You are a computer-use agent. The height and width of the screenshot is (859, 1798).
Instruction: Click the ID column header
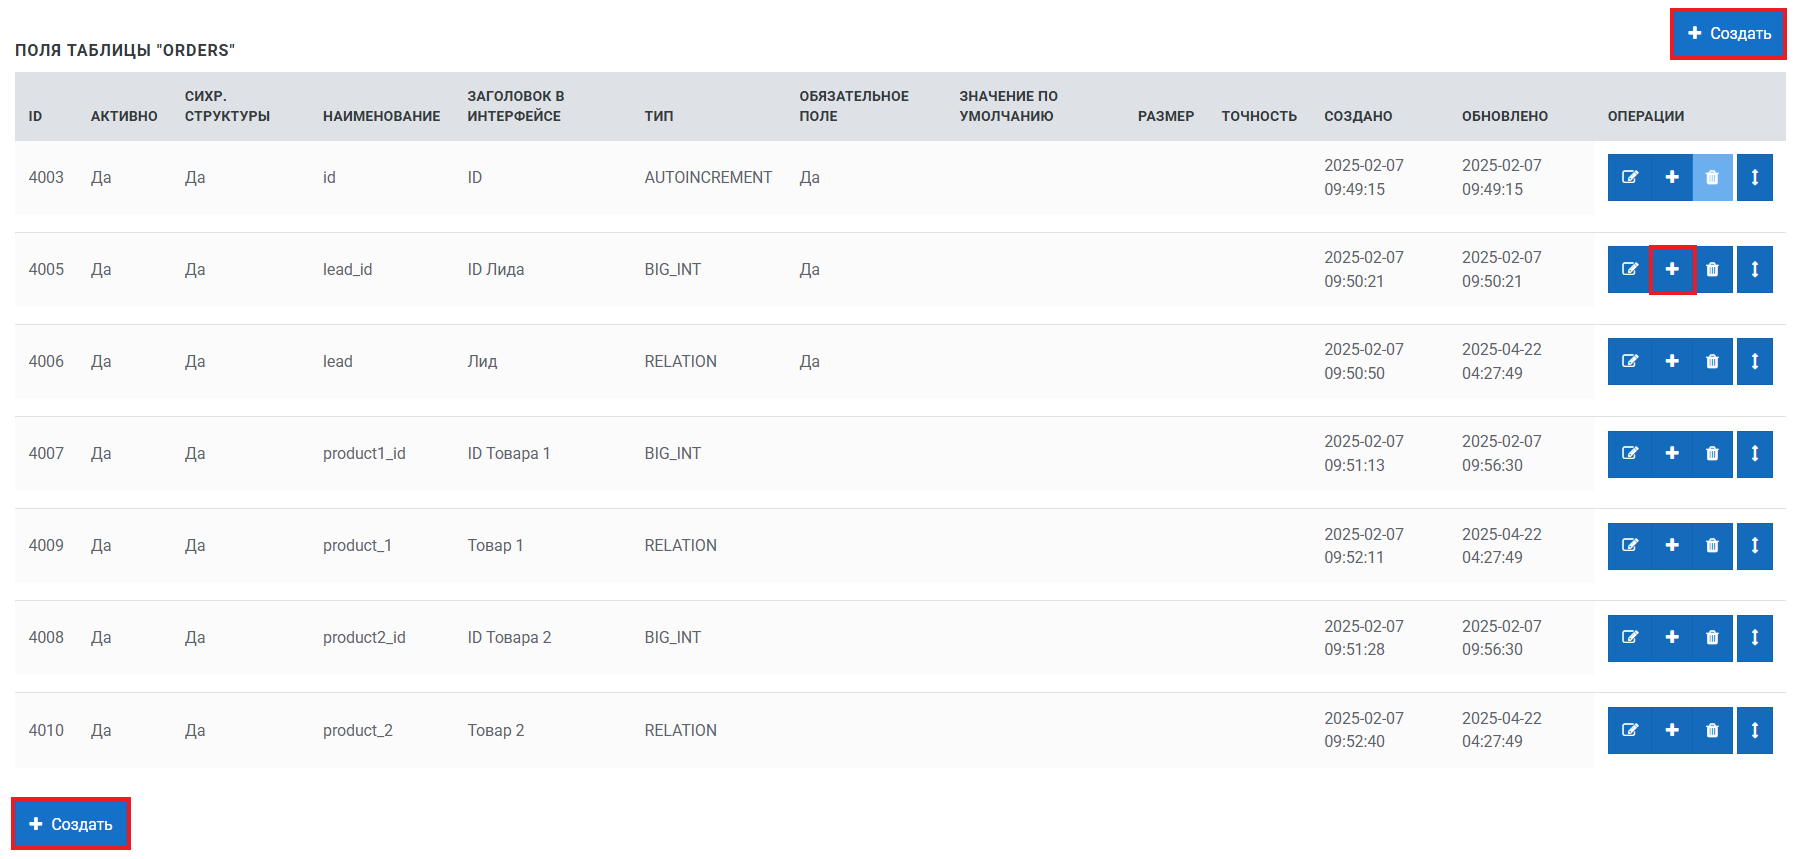[35, 116]
